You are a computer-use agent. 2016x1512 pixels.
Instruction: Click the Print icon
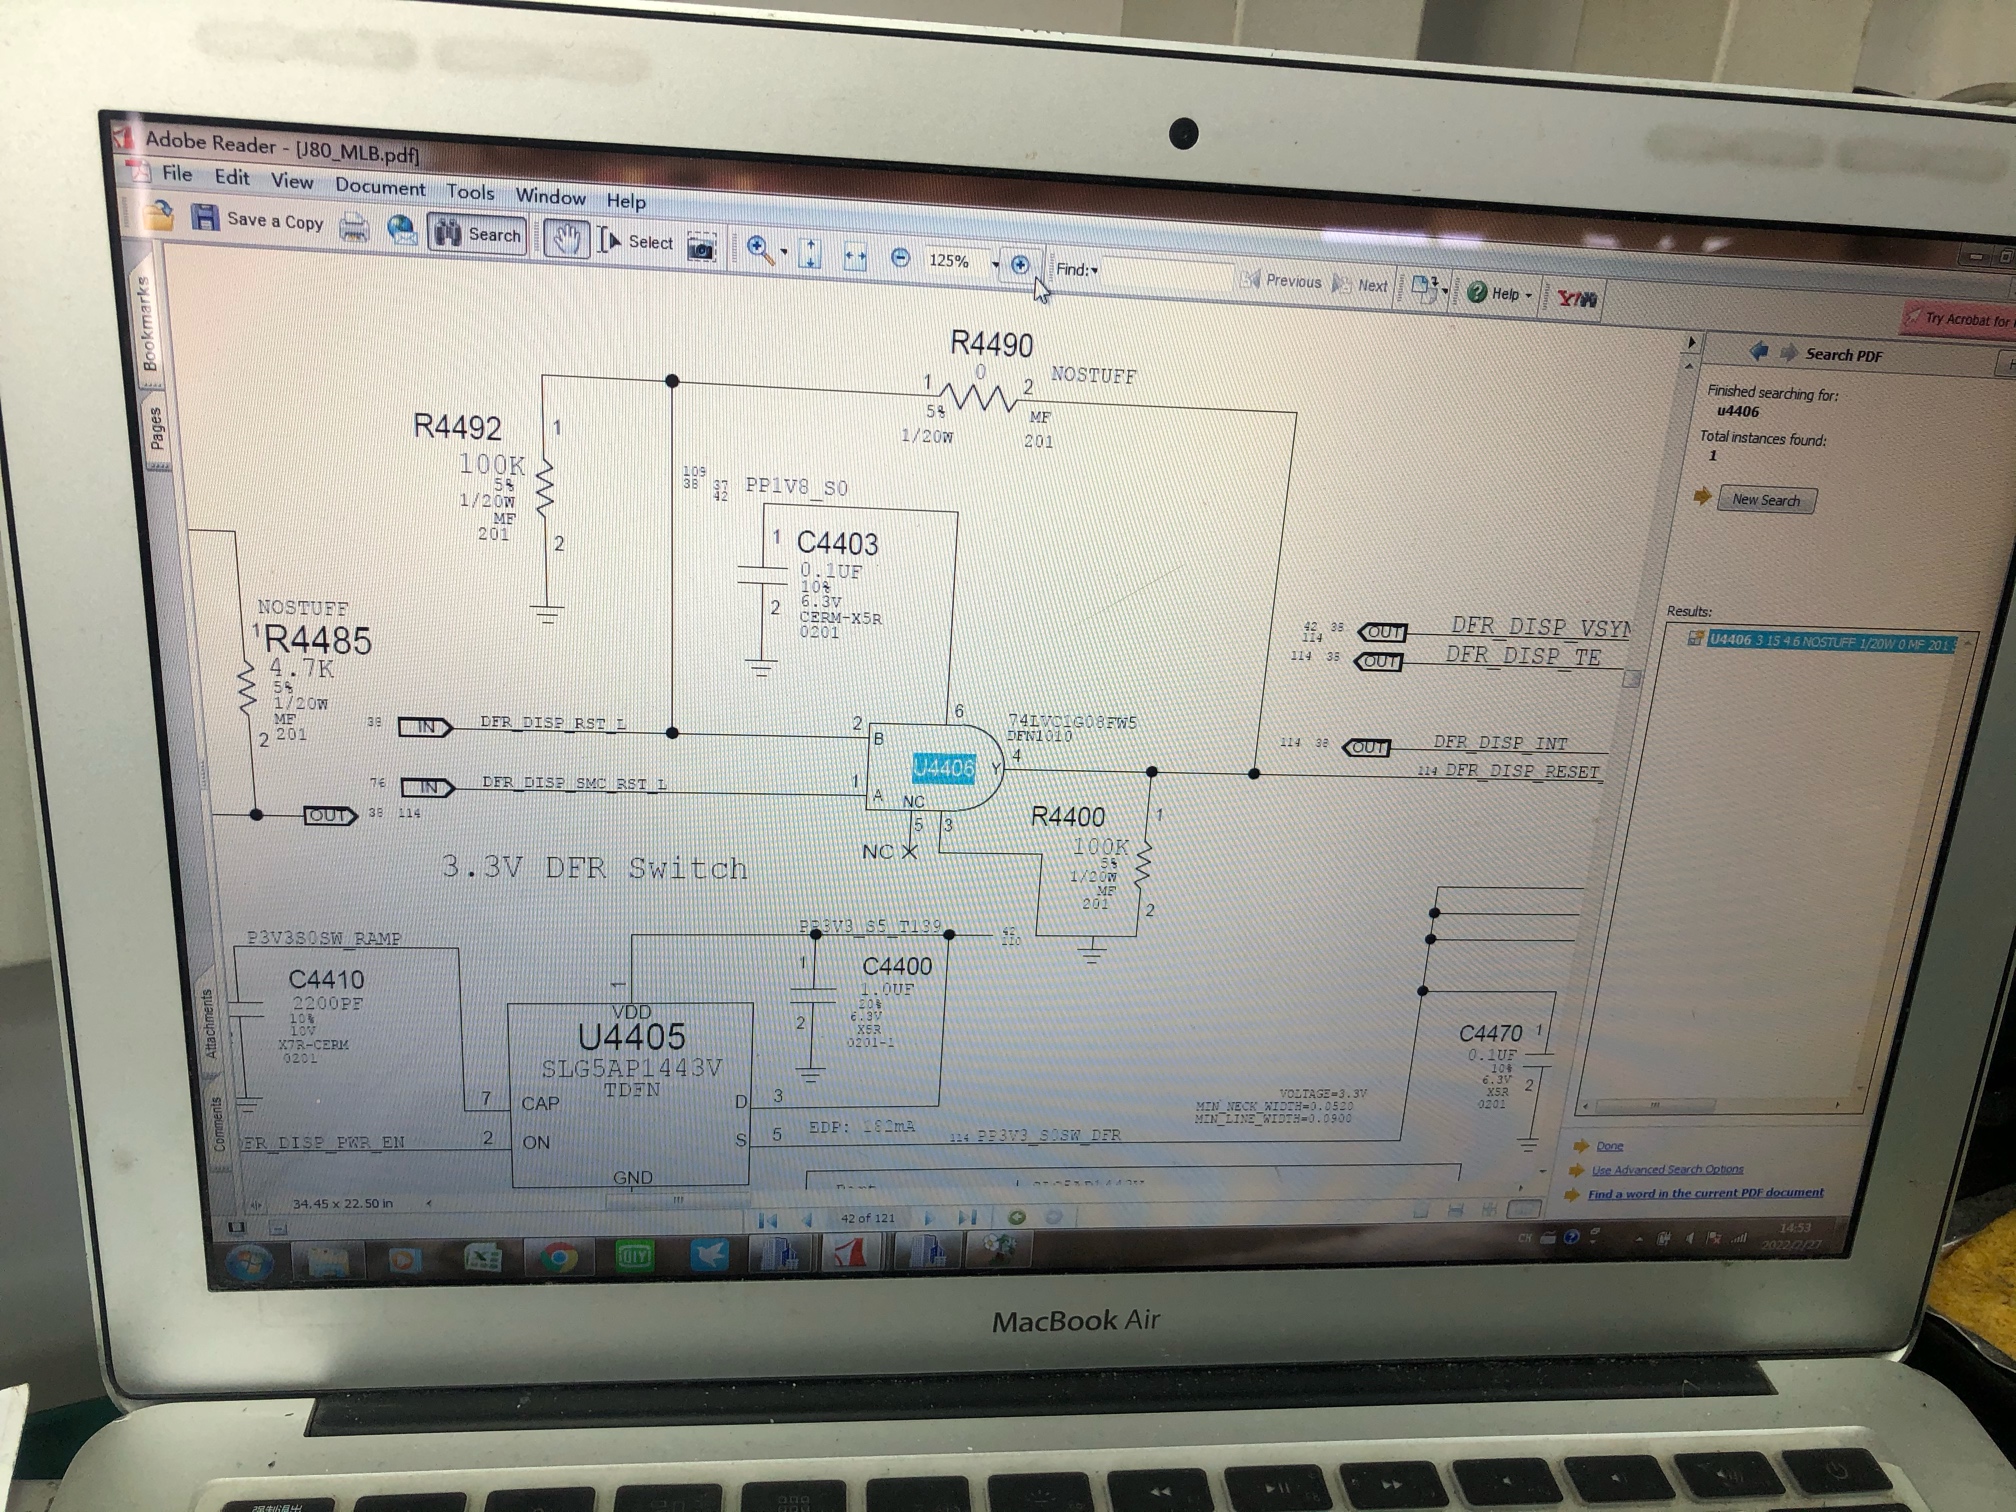click(353, 228)
